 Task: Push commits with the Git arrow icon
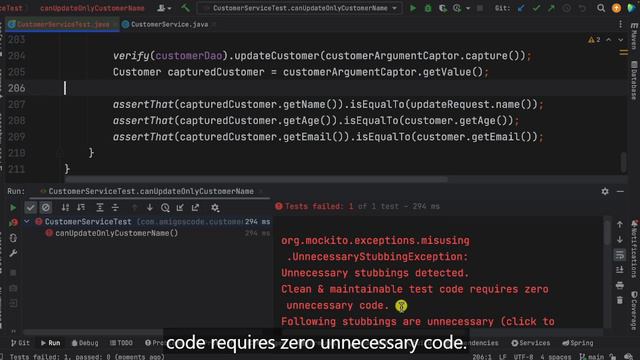(551, 8)
